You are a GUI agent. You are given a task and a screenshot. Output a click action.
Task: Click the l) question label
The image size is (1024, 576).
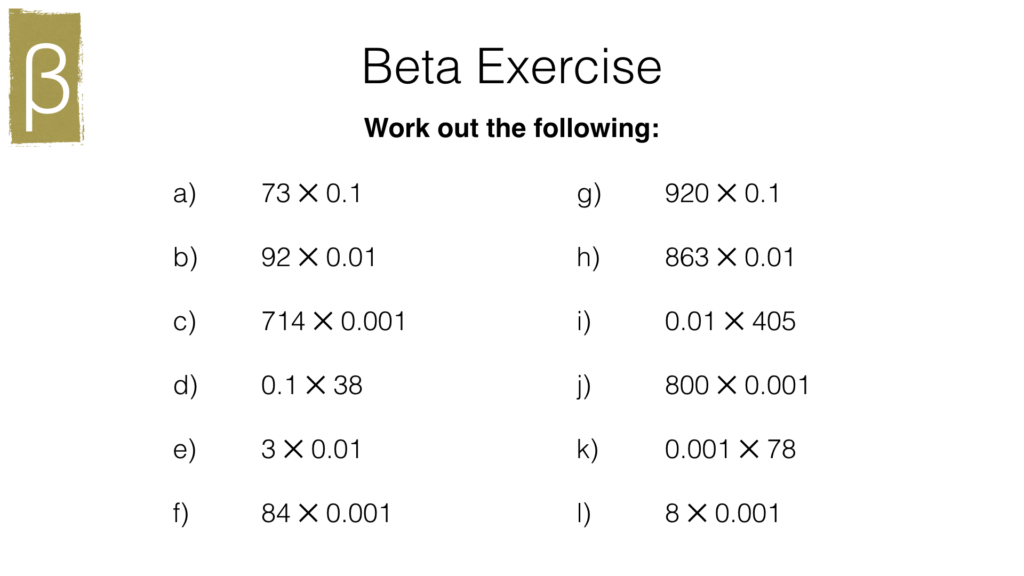click(x=584, y=514)
